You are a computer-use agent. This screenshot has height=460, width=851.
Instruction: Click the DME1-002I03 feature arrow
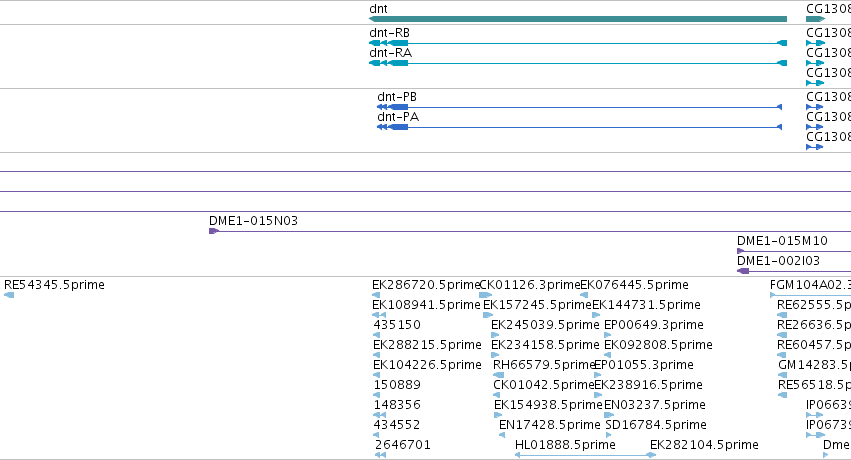click(743, 271)
